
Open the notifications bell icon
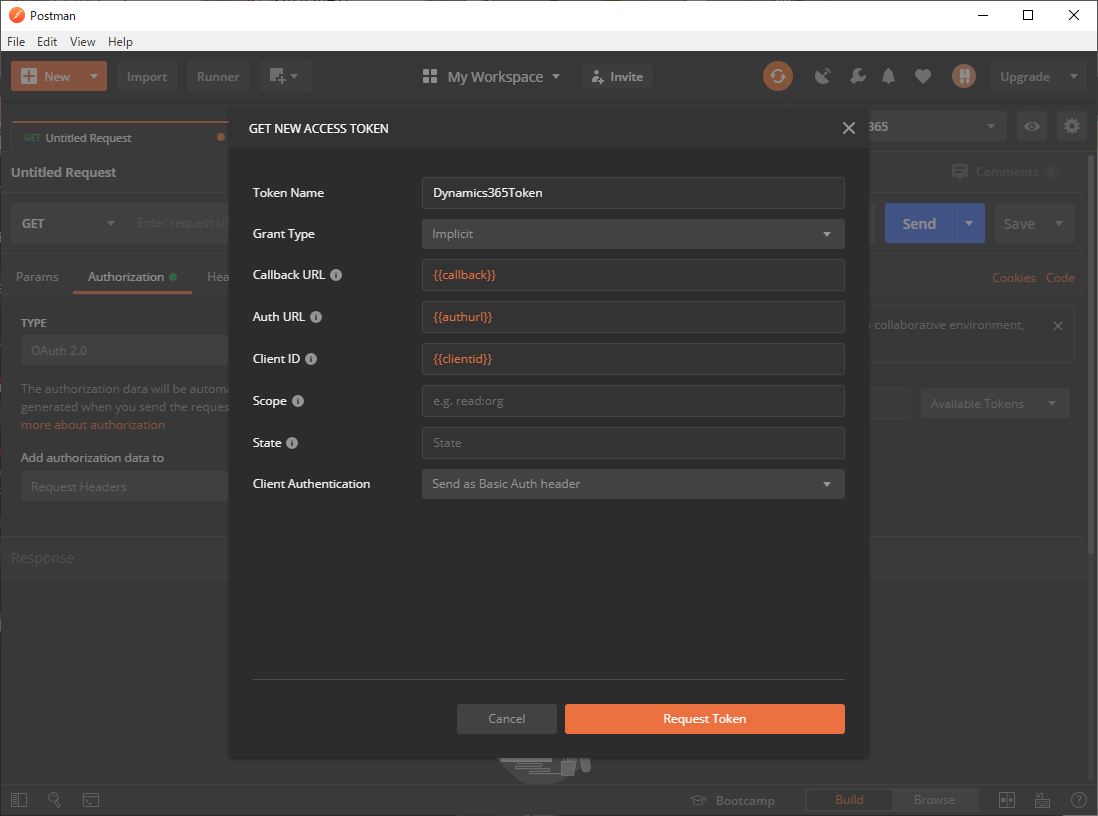(888, 76)
